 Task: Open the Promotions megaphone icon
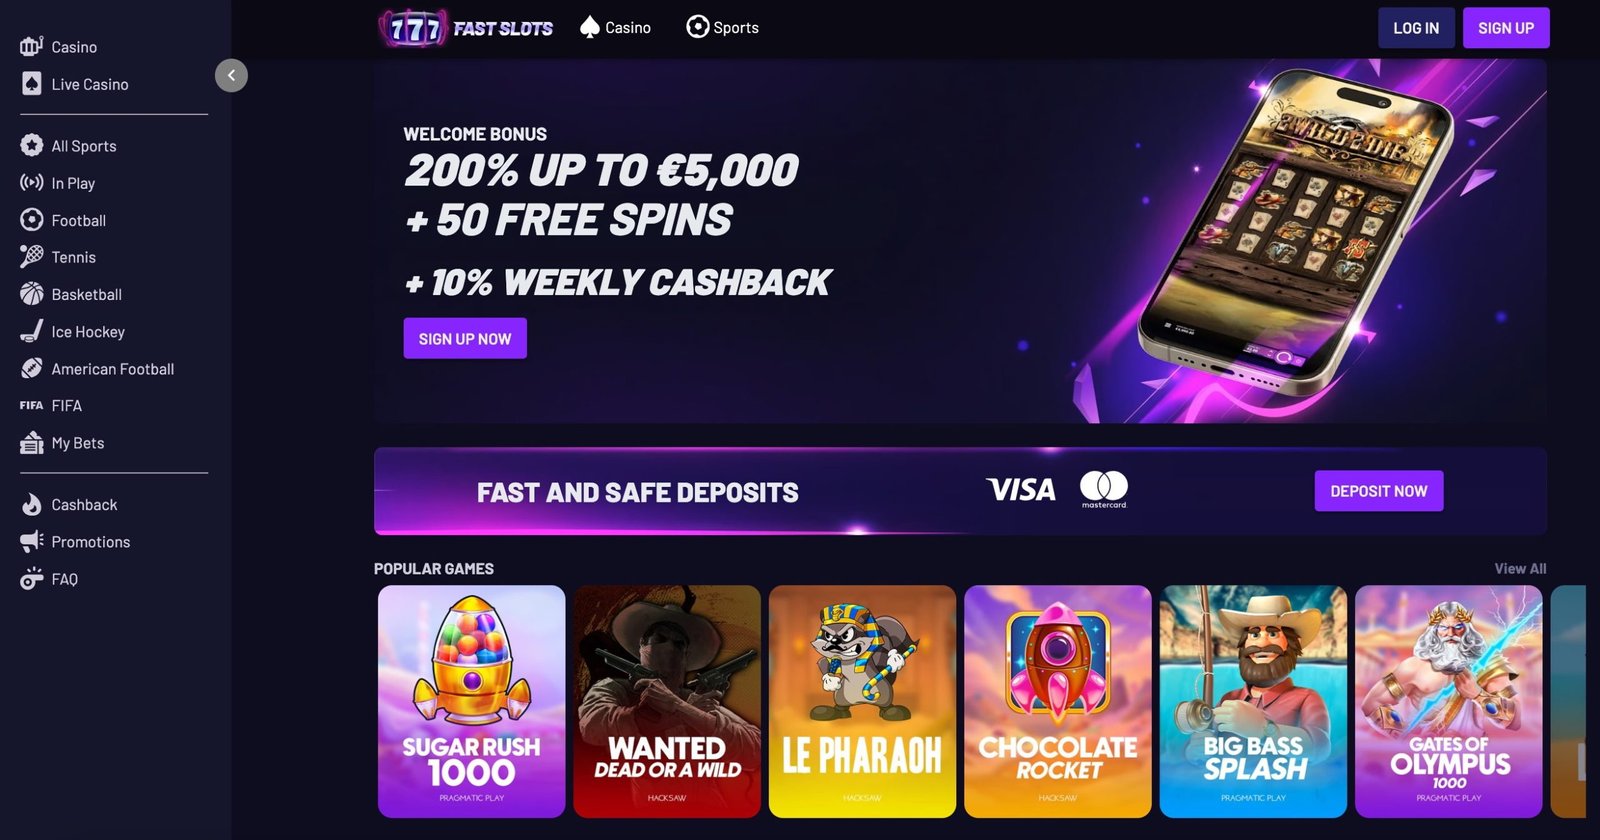(x=31, y=542)
